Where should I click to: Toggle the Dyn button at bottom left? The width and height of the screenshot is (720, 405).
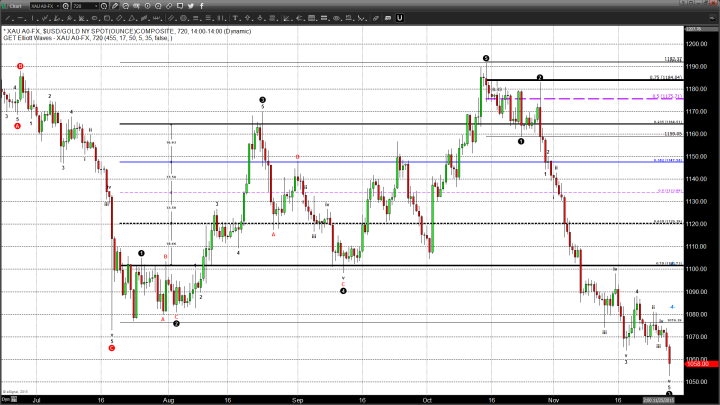coord(7,397)
